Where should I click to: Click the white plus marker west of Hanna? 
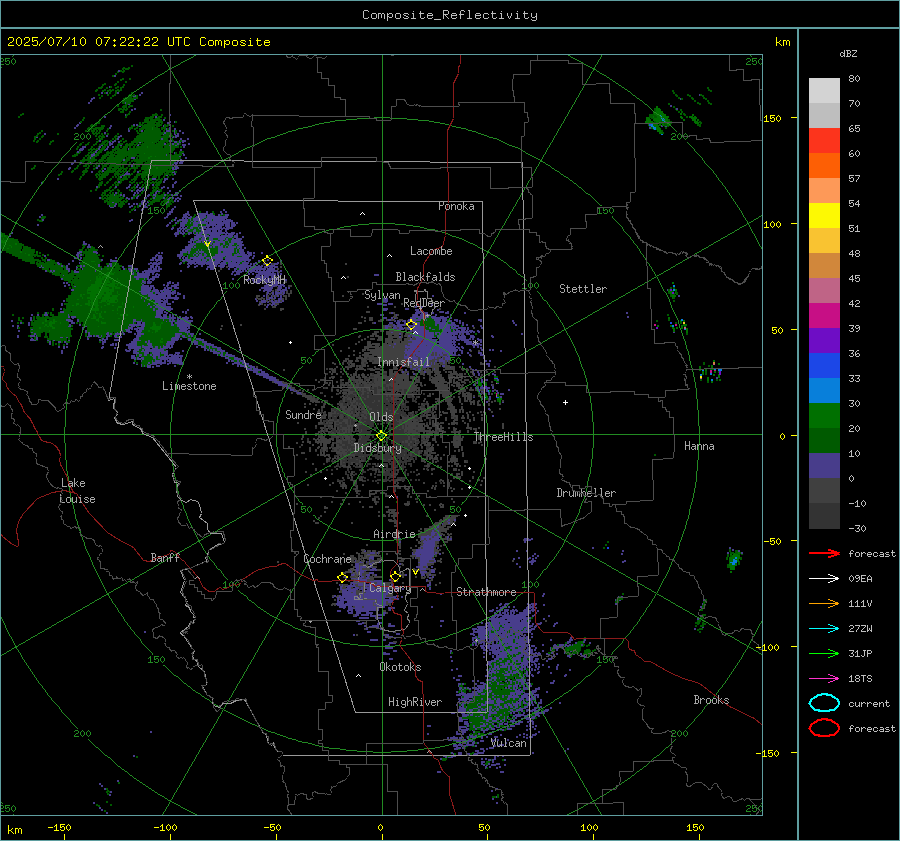pyautogui.click(x=565, y=402)
